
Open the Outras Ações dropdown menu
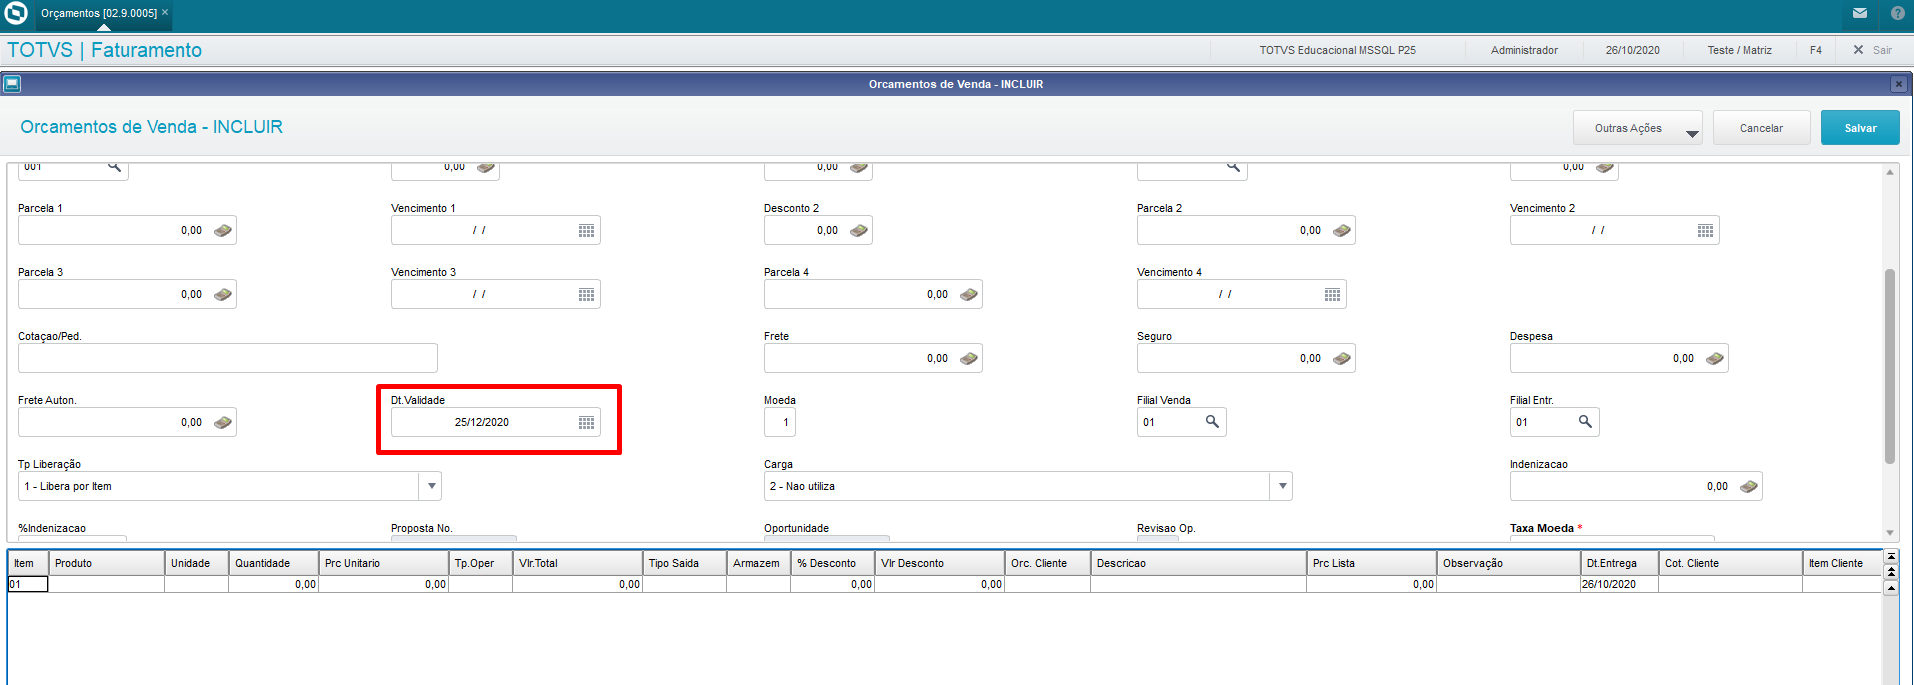(1637, 128)
